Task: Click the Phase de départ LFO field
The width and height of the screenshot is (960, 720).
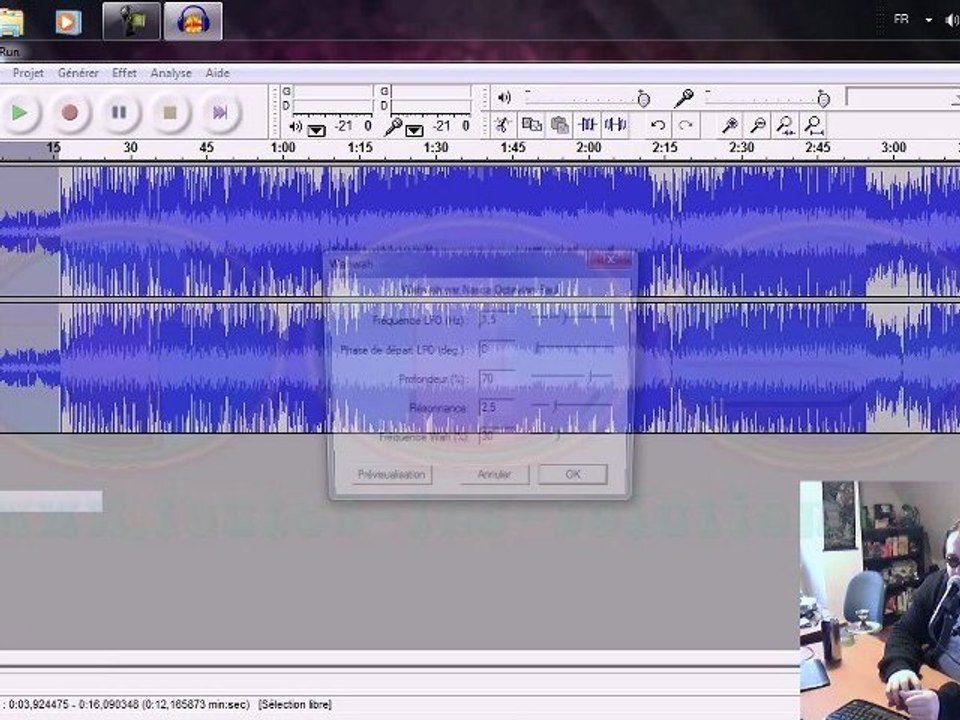Action: pyautogui.click(x=497, y=350)
